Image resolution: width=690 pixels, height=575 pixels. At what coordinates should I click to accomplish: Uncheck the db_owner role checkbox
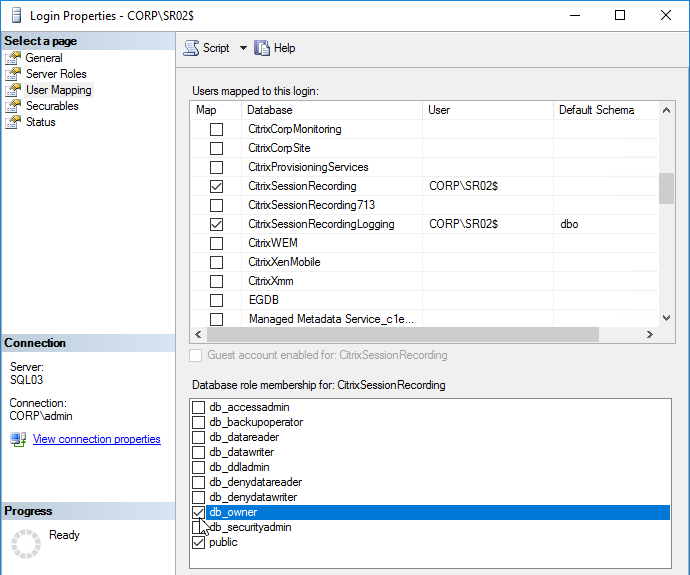(x=198, y=512)
